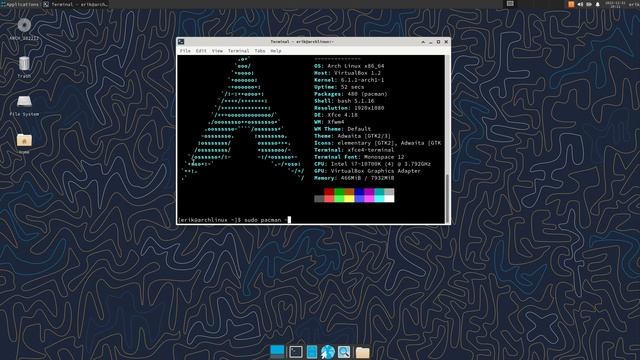Click the 'Shell: bash 5.1.16' line
Image resolution: width=640 pixels, height=360 pixels.
coord(344,101)
